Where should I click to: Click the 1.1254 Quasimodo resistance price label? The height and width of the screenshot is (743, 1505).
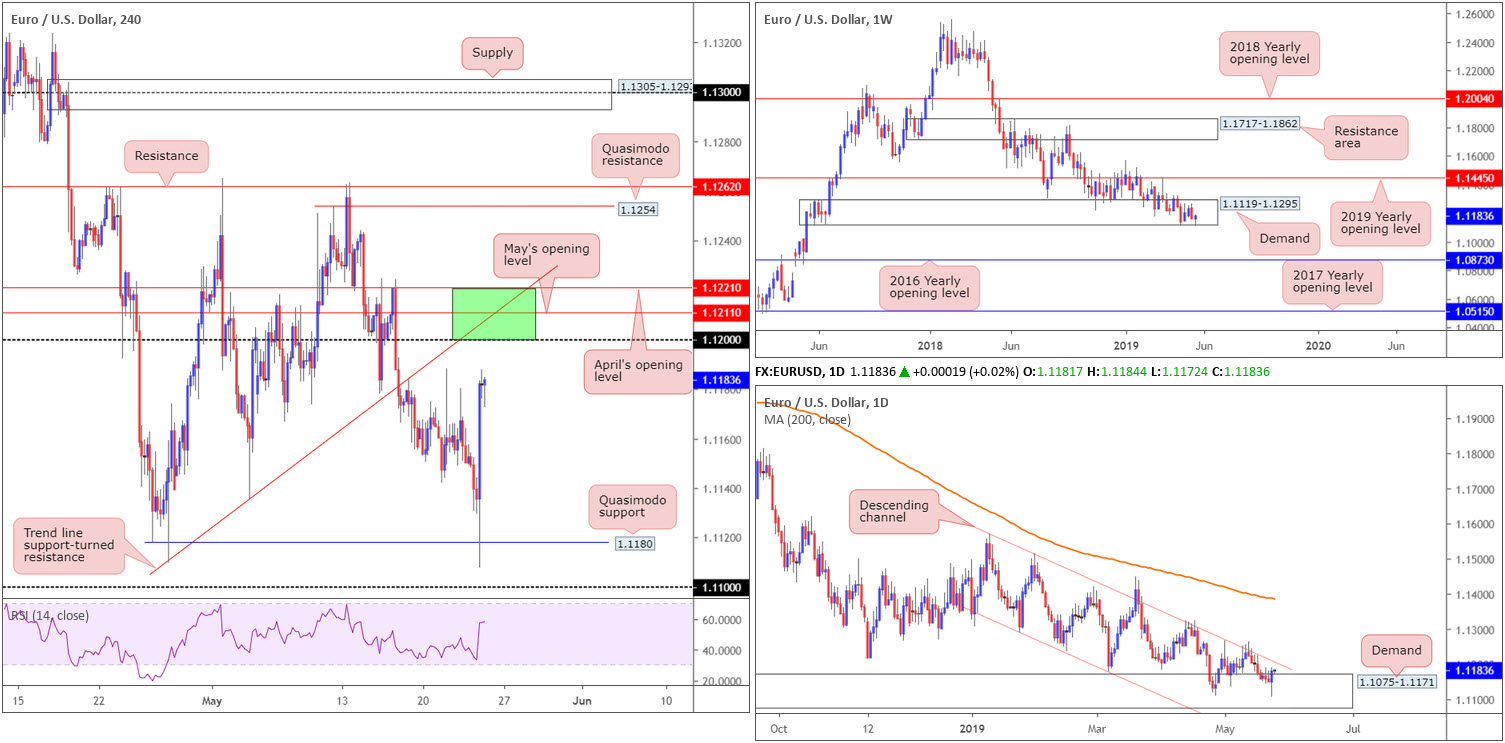[637, 210]
